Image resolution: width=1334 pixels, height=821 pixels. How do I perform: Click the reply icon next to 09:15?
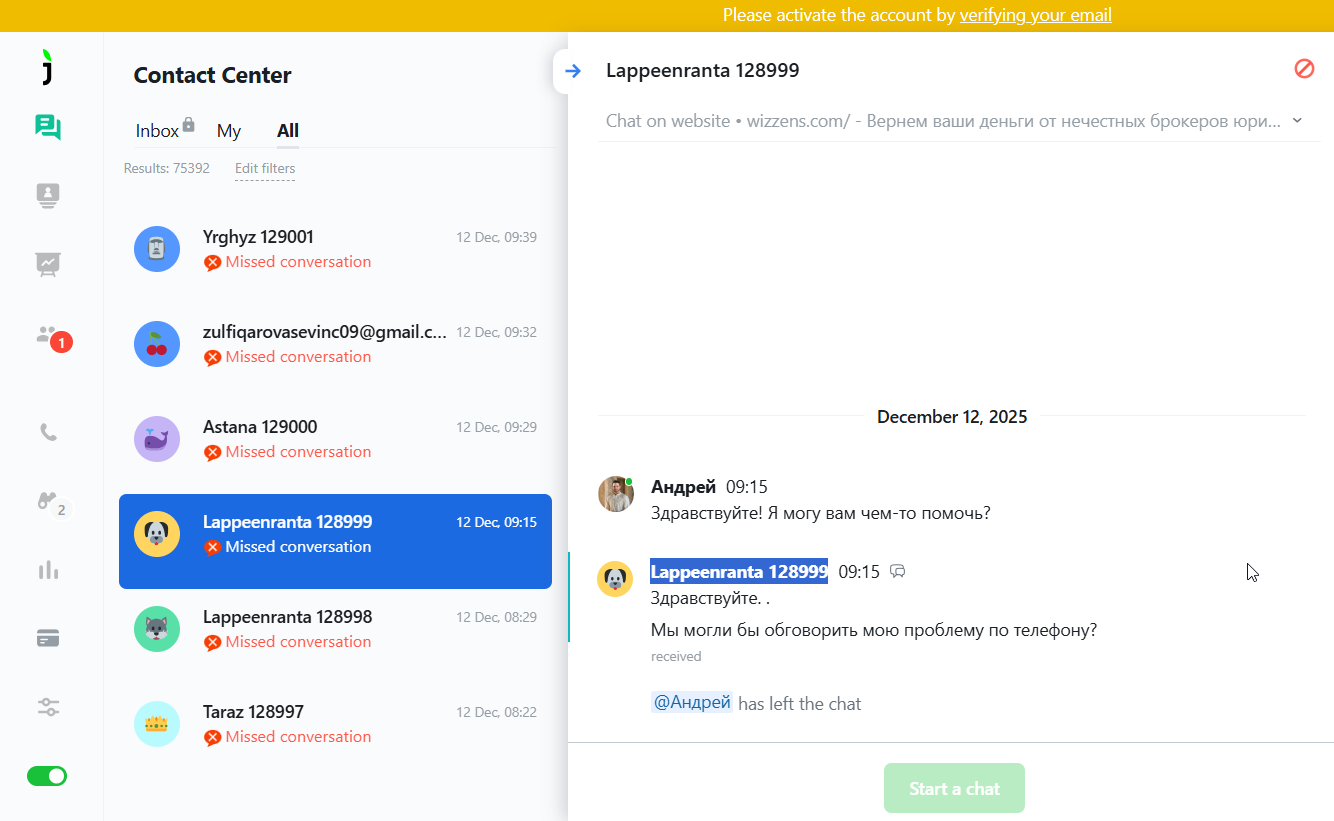898,572
